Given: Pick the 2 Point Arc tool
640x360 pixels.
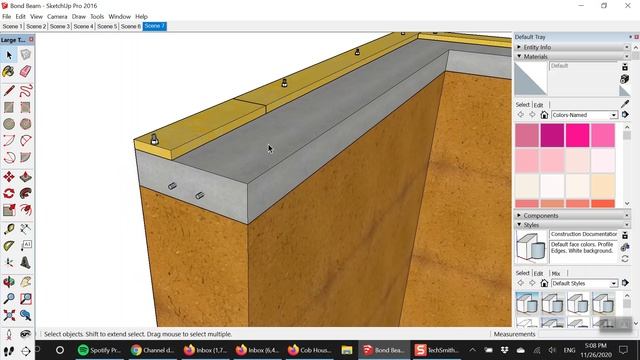Looking at the screenshot, I should coord(25,141).
